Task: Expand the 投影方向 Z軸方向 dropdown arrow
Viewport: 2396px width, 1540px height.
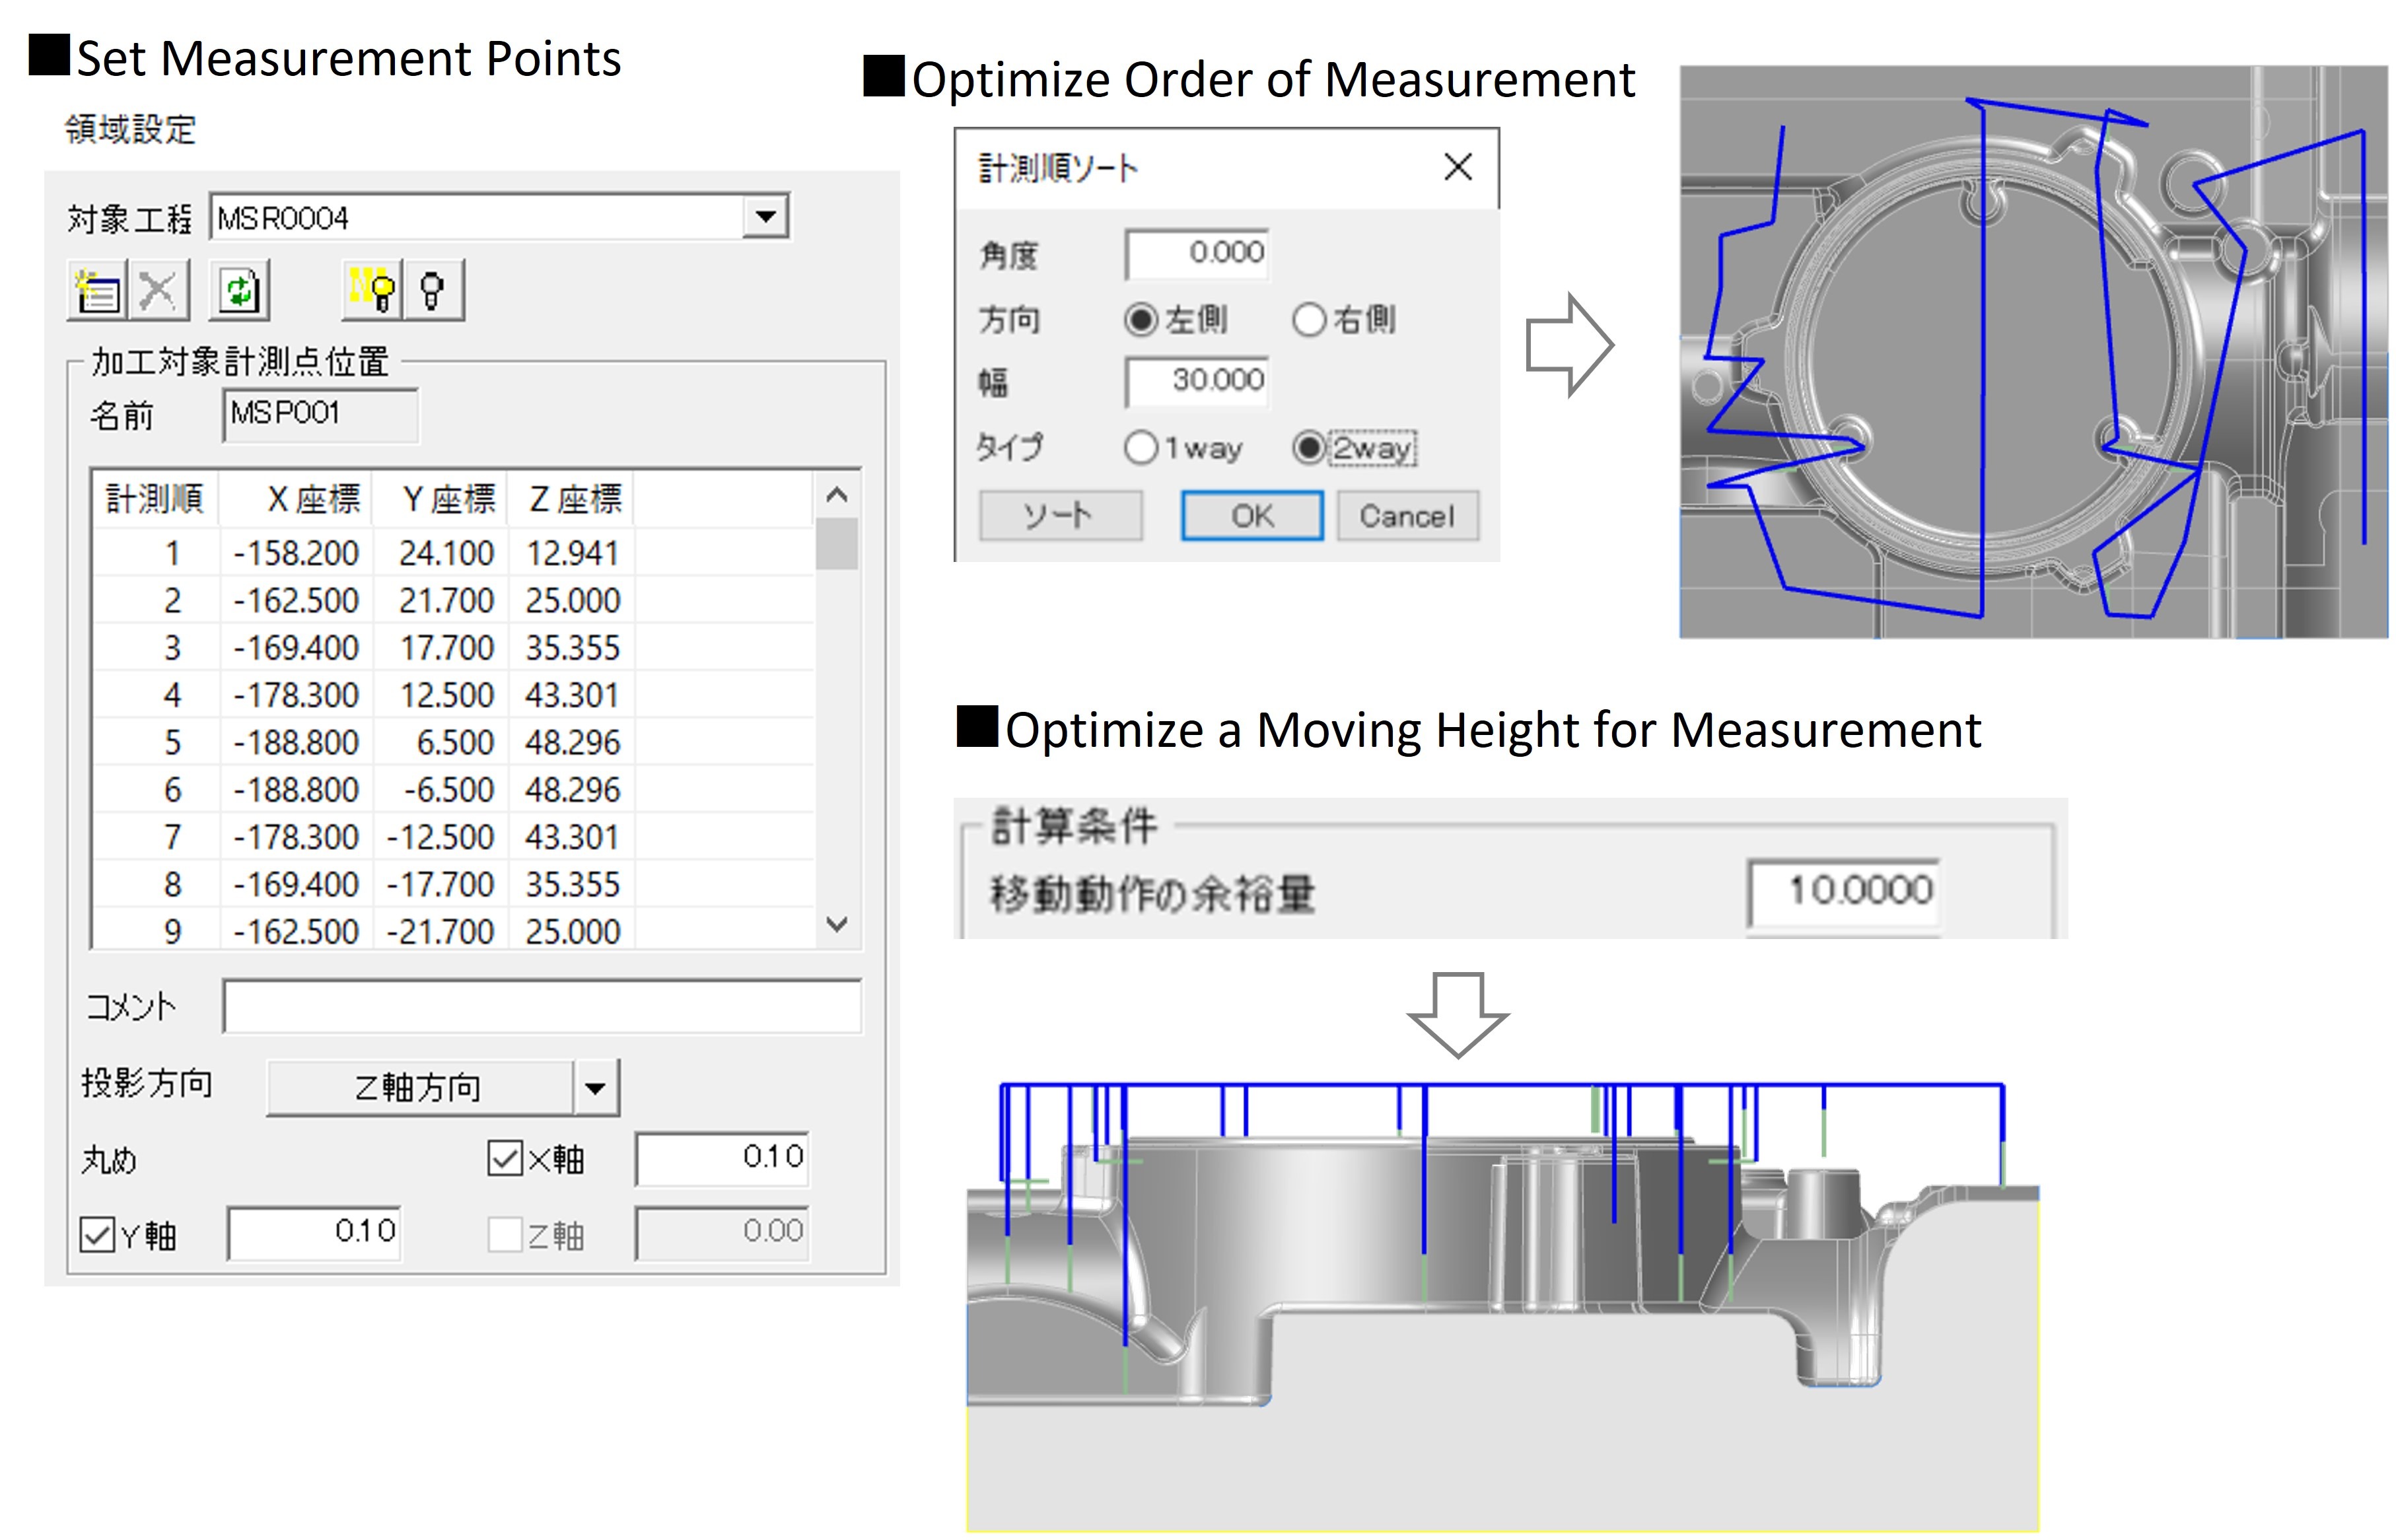Action: [595, 1088]
